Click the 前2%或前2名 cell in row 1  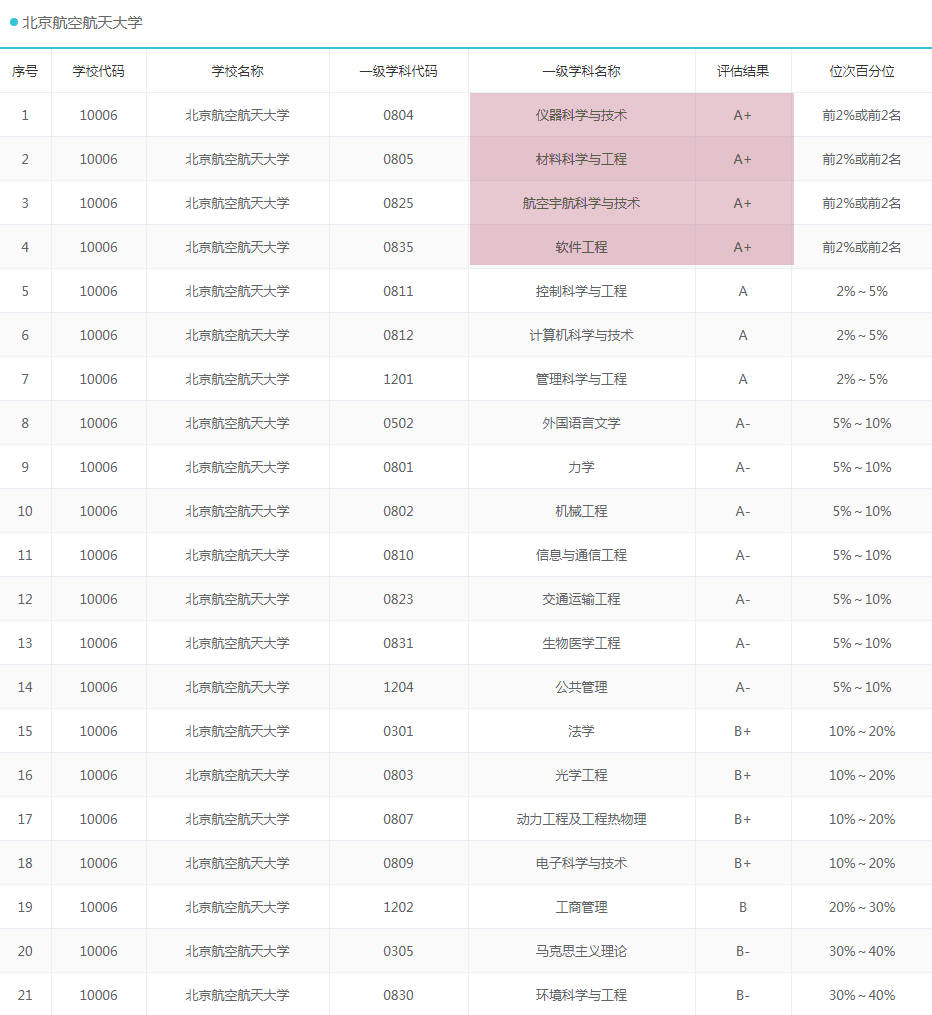(x=862, y=115)
